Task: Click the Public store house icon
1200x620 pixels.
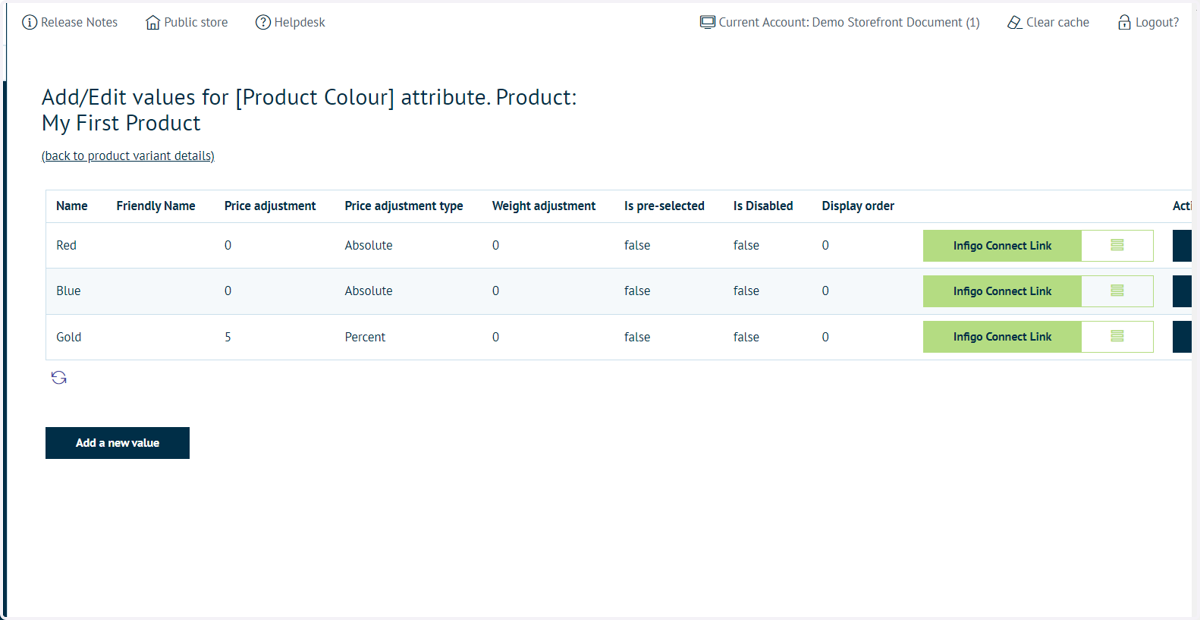Action: tap(153, 22)
